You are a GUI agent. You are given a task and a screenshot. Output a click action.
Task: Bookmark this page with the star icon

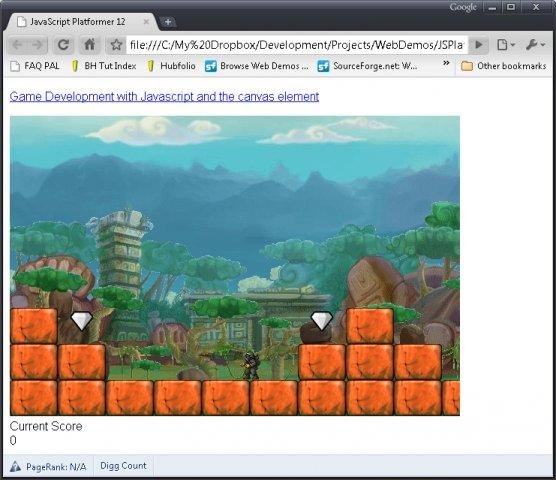pos(116,45)
